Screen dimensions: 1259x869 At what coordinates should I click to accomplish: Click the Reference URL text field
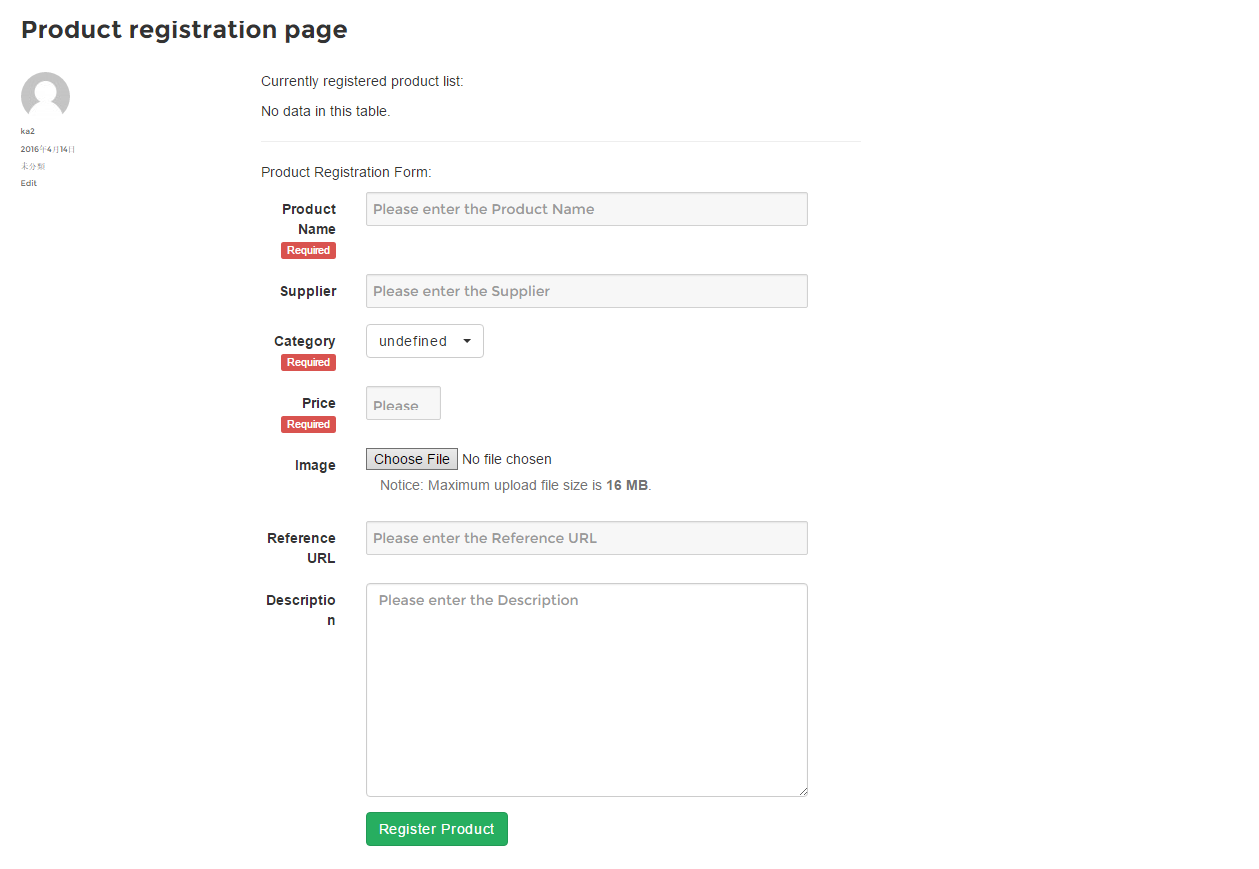(x=586, y=538)
